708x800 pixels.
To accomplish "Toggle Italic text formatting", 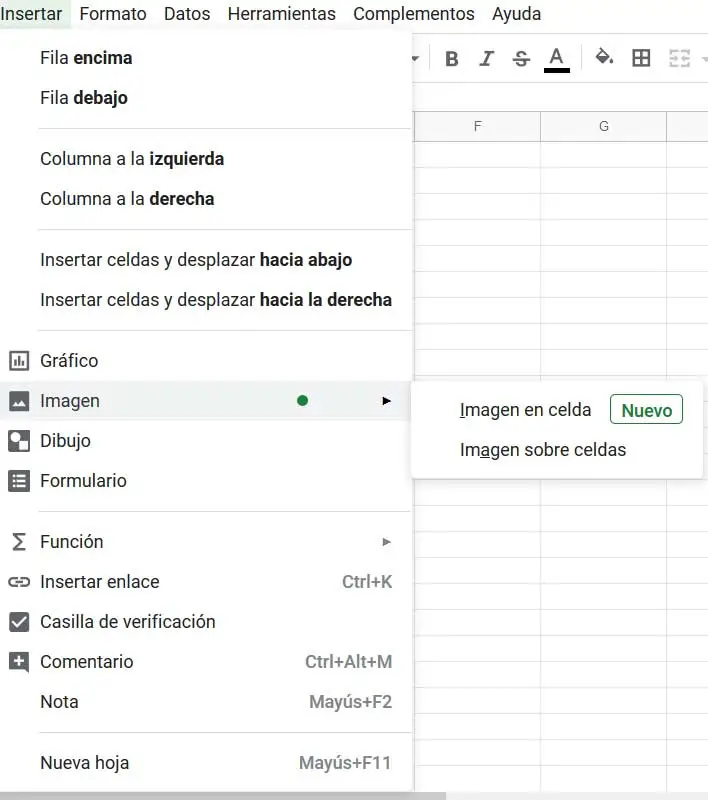I will point(486,59).
